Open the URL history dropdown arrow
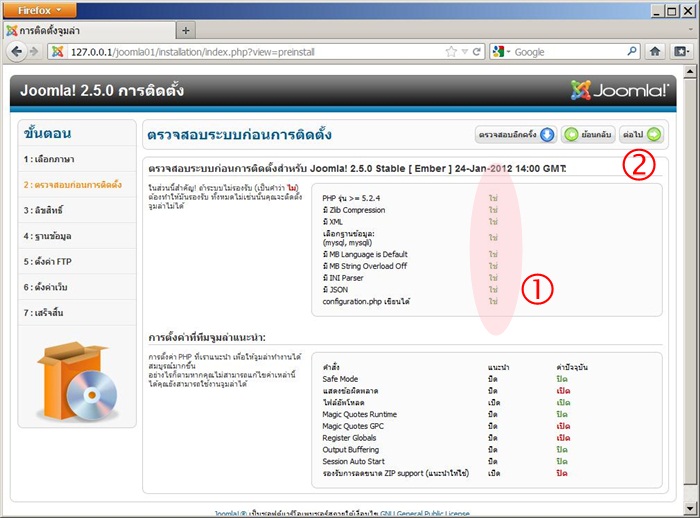 click(464, 52)
